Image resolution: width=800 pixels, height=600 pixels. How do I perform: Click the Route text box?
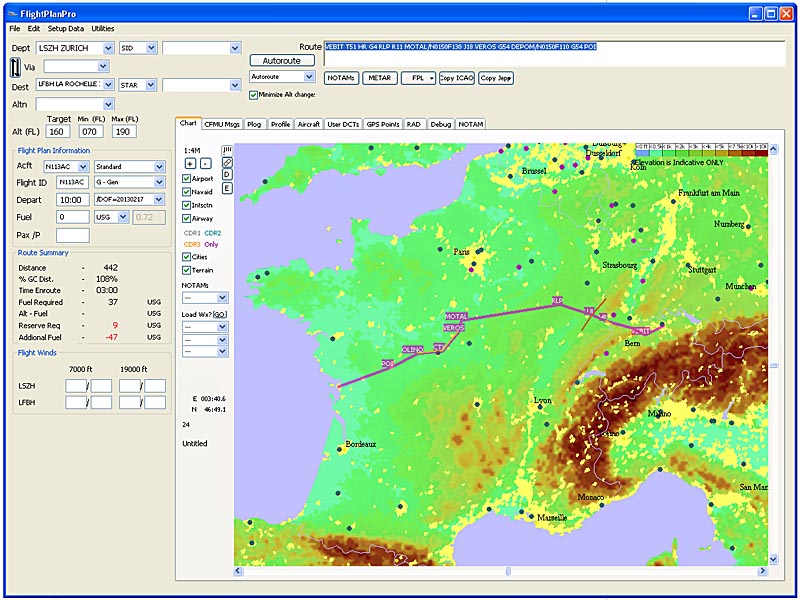click(x=555, y=54)
